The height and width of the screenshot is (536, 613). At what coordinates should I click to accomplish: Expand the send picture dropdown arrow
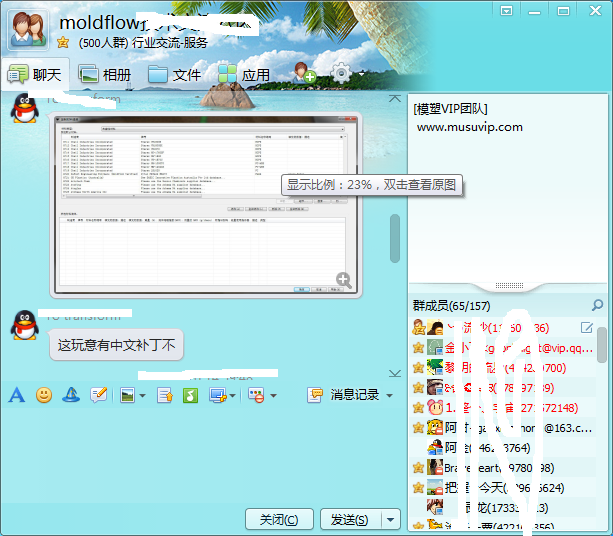pos(143,396)
